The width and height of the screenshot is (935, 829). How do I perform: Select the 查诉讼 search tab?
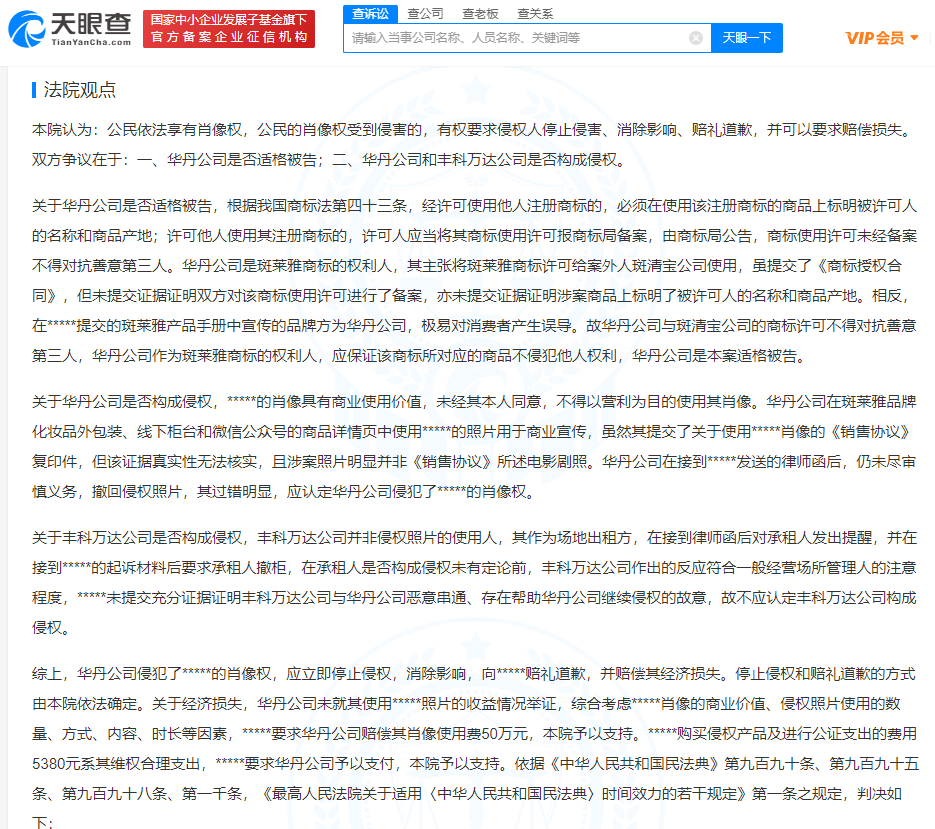370,13
